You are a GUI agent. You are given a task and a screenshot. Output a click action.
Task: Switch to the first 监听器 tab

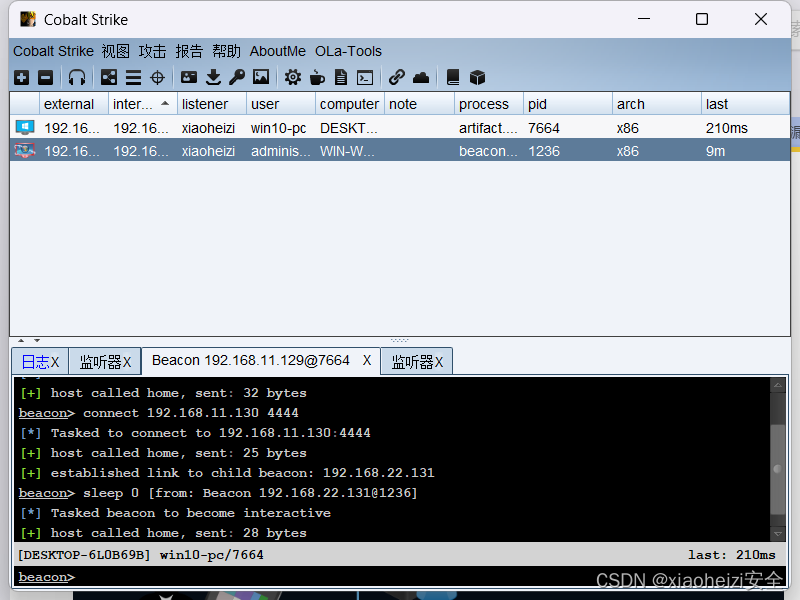[x=105, y=362]
